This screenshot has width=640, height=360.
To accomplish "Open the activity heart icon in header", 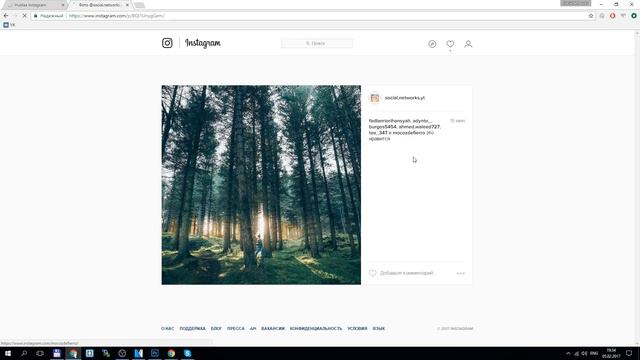I will click(x=450, y=44).
